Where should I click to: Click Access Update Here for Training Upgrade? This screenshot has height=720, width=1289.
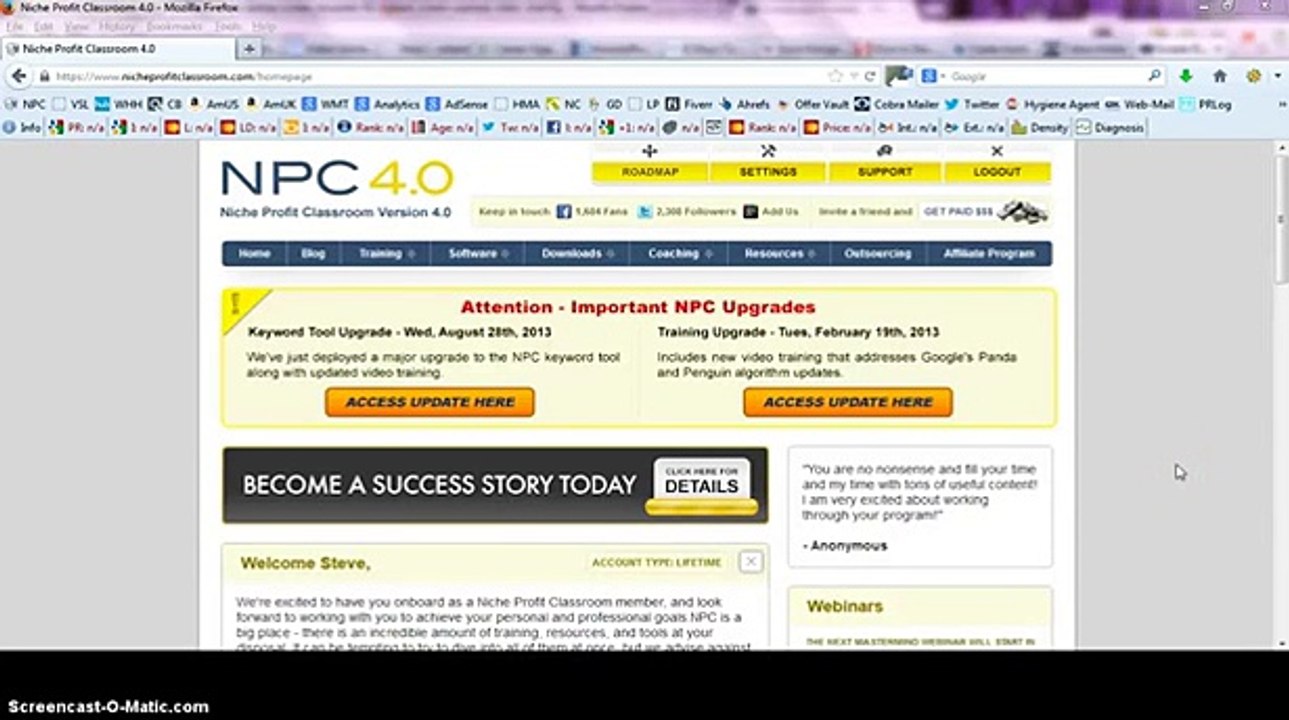pyautogui.click(x=848, y=402)
